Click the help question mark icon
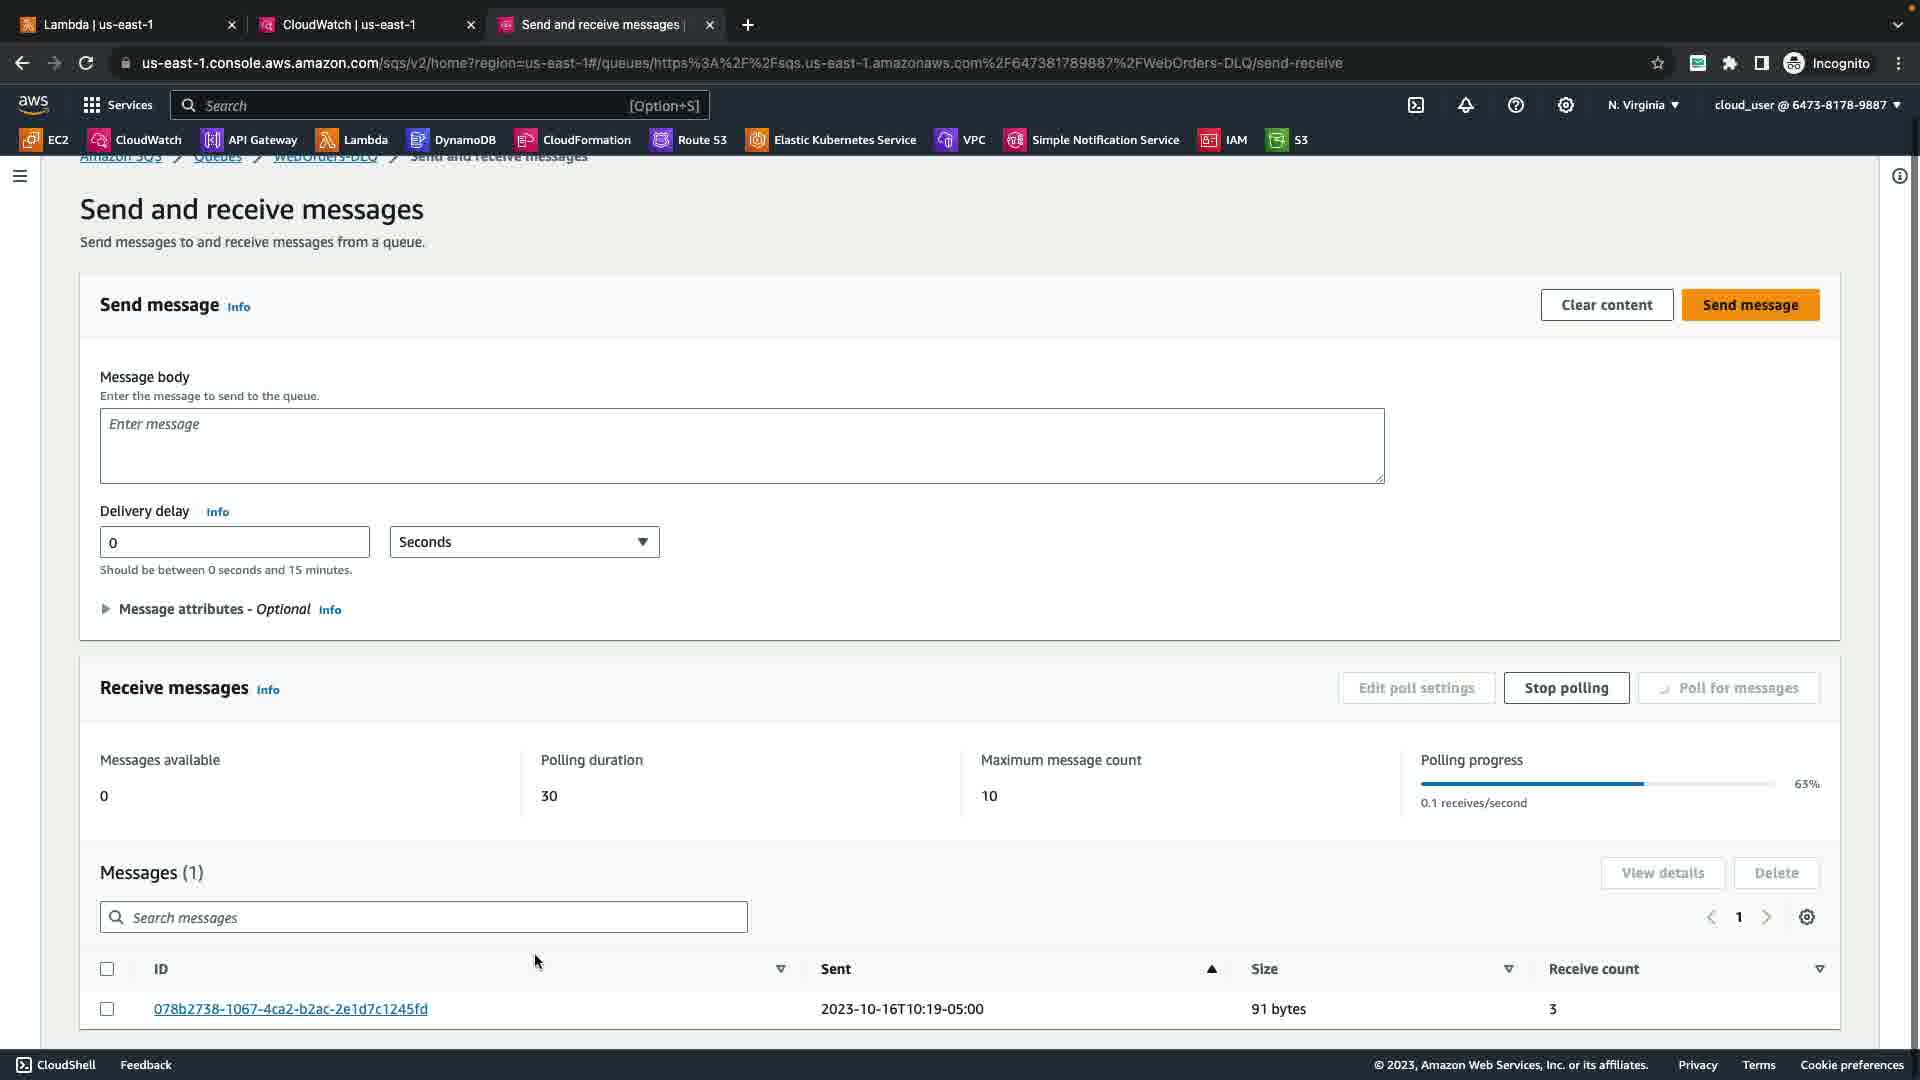 point(1516,105)
